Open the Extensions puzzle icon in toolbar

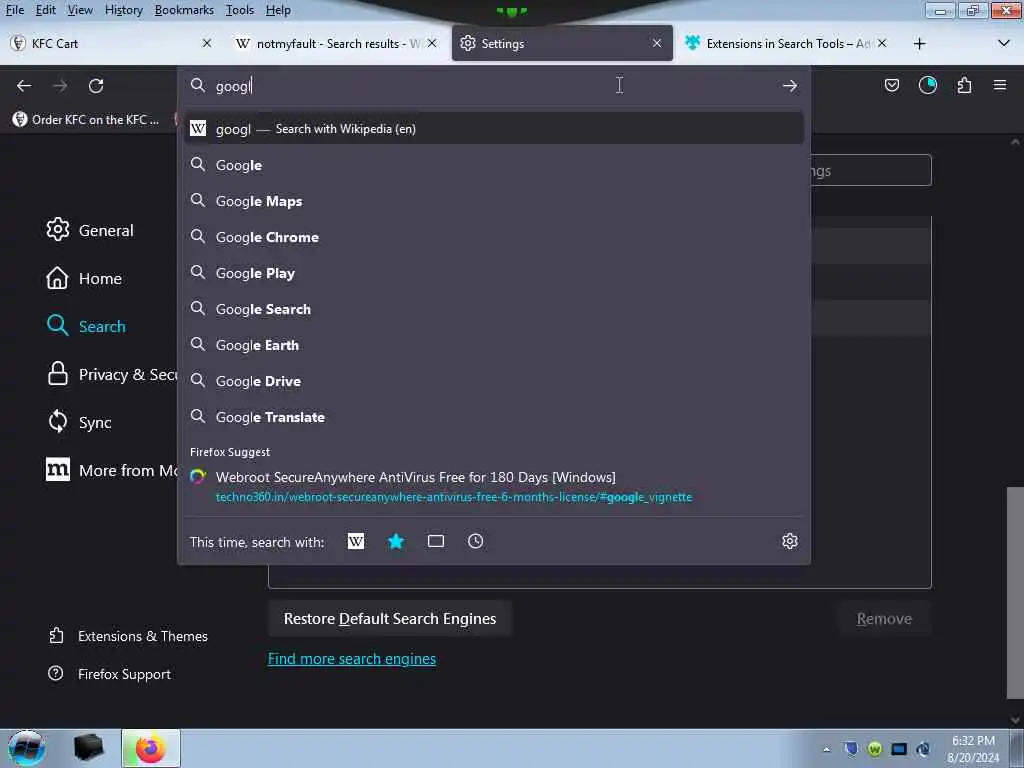pyautogui.click(x=964, y=85)
